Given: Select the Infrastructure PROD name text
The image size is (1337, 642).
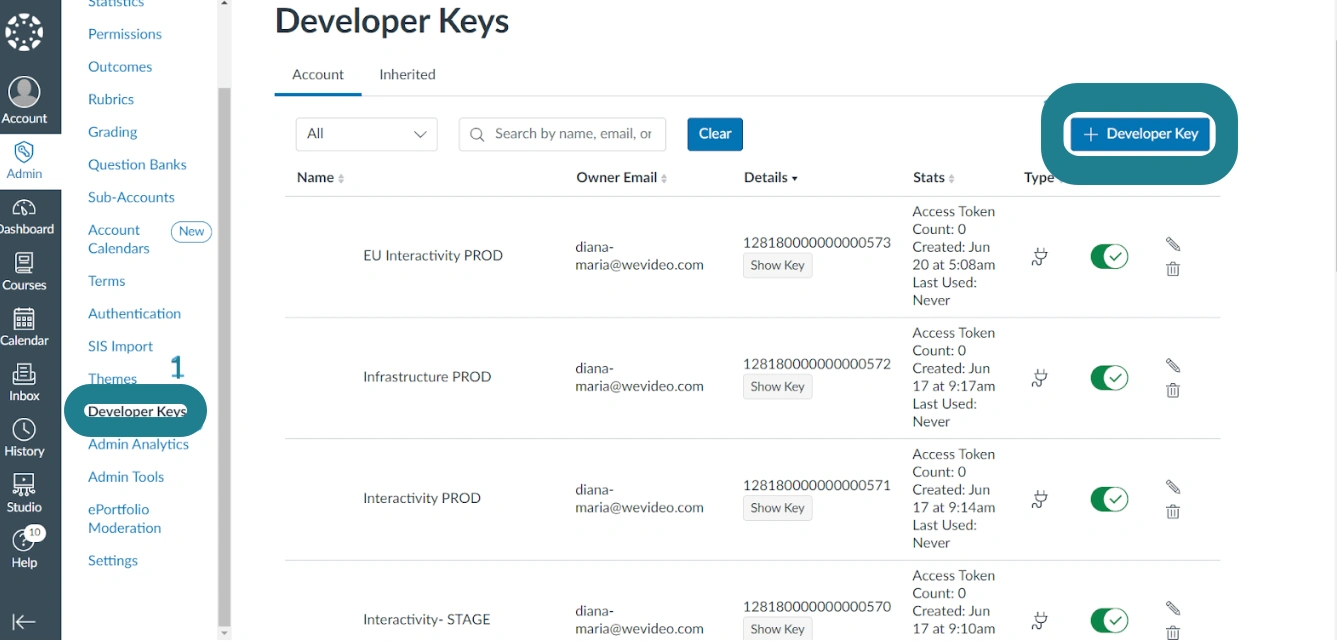Looking at the screenshot, I should click(427, 377).
